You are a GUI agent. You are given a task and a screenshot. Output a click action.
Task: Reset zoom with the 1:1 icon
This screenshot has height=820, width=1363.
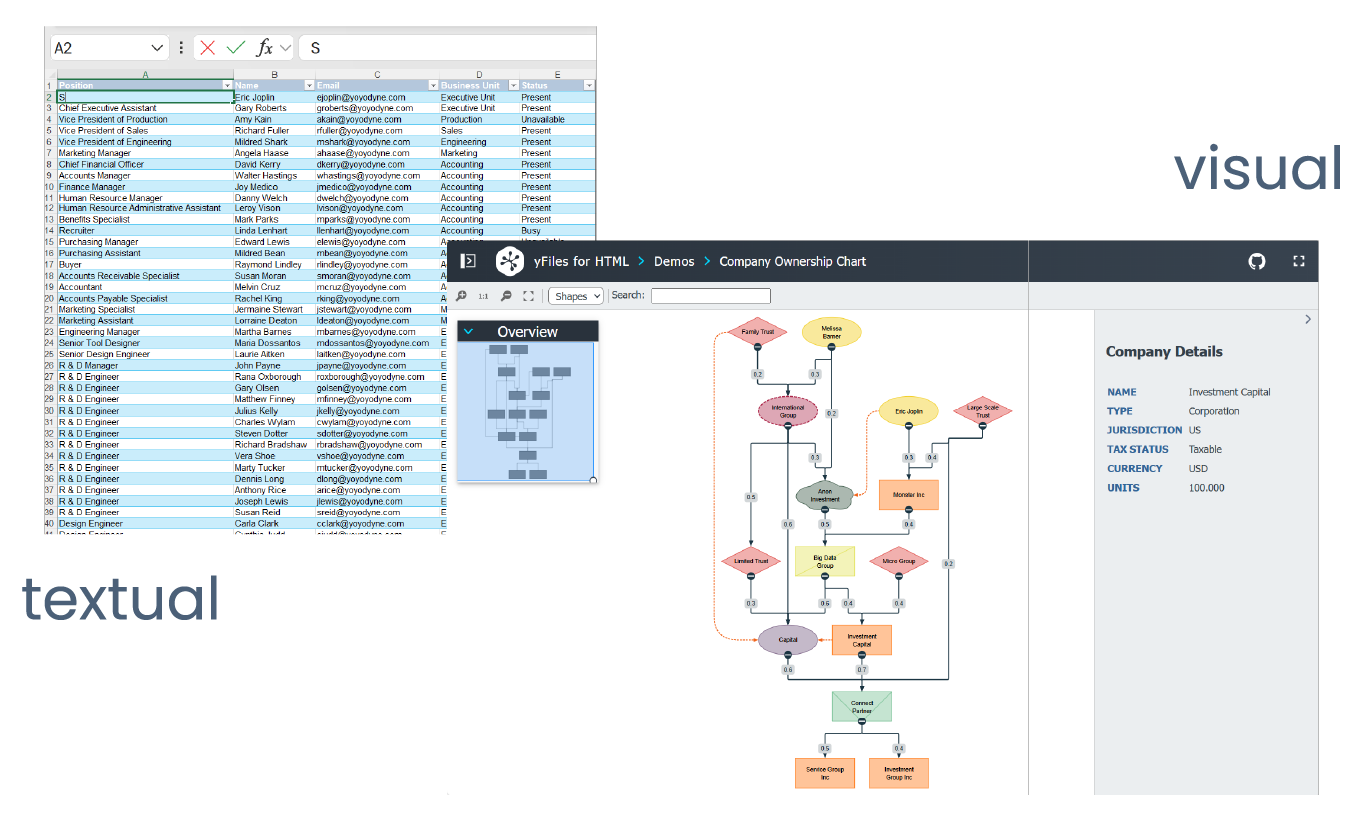[x=483, y=296]
